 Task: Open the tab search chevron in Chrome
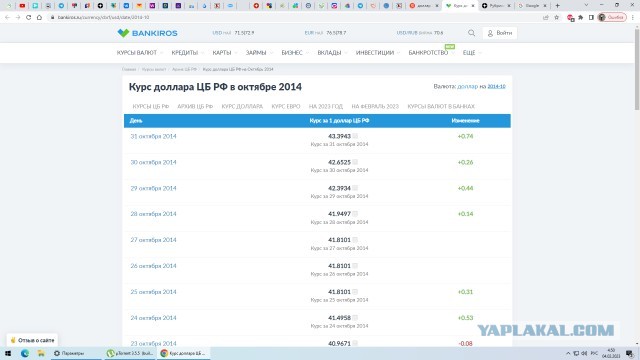coord(587,5)
